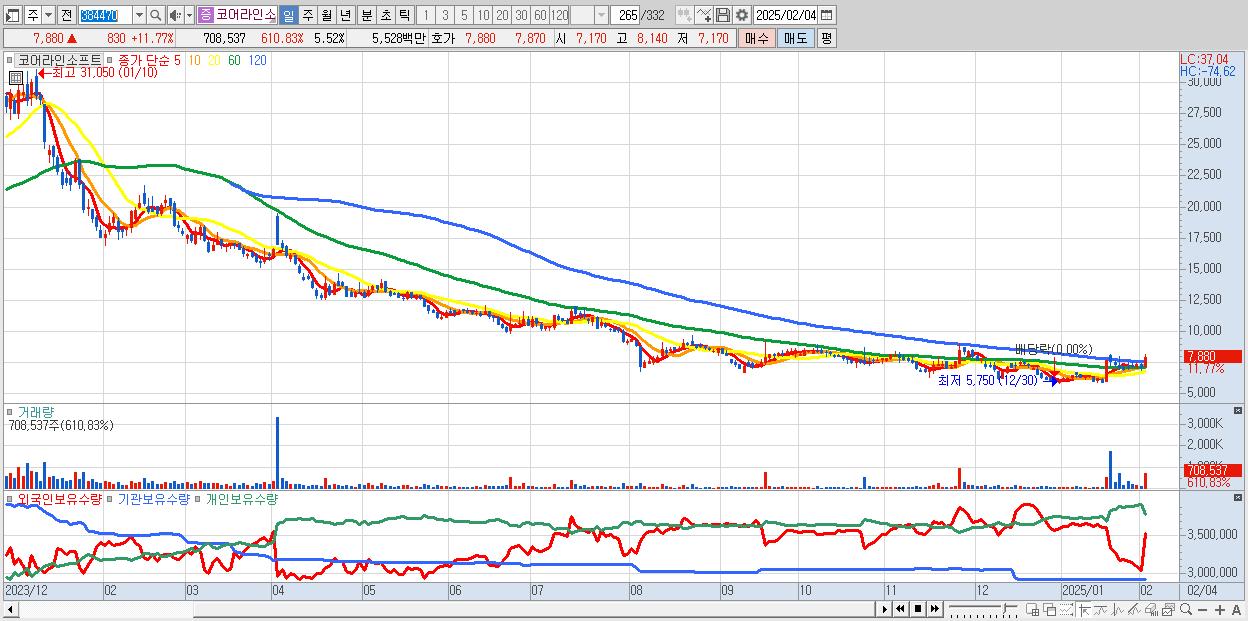This screenshot has height=621, width=1248.
Task: Expand the arrow next to the speaker icon
Action: [189, 15]
